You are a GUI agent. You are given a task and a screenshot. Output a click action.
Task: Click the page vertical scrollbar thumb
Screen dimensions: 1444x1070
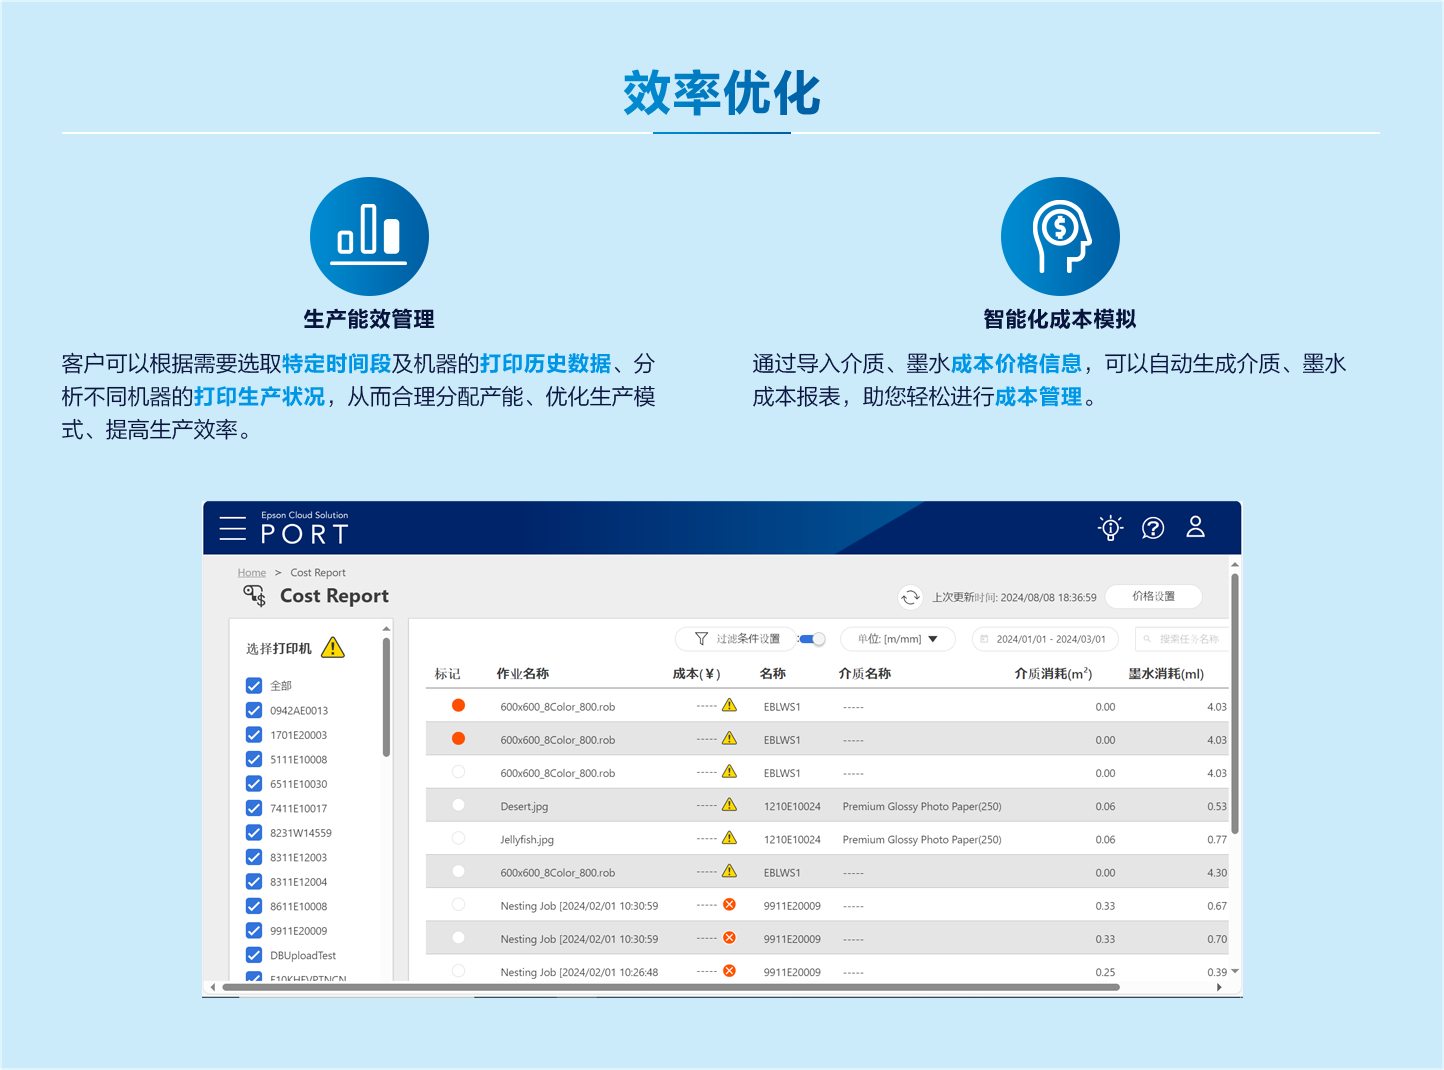(1235, 703)
